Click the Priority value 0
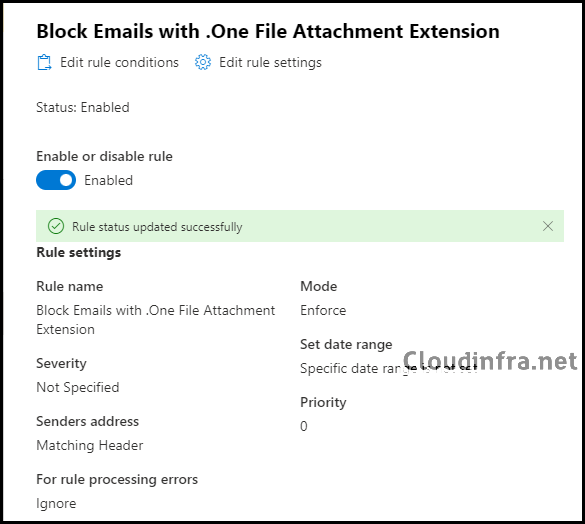This screenshot has height=524, width=585. [x=304, y=426]
